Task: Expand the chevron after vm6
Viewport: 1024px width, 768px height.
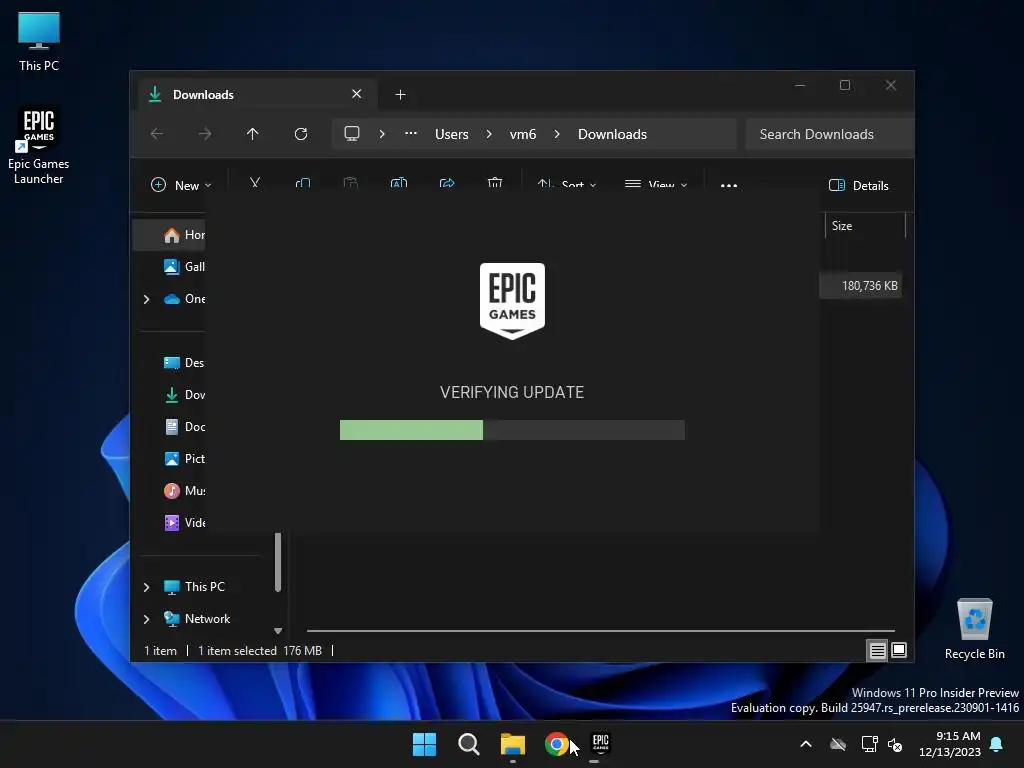Action: coord(557,134)
